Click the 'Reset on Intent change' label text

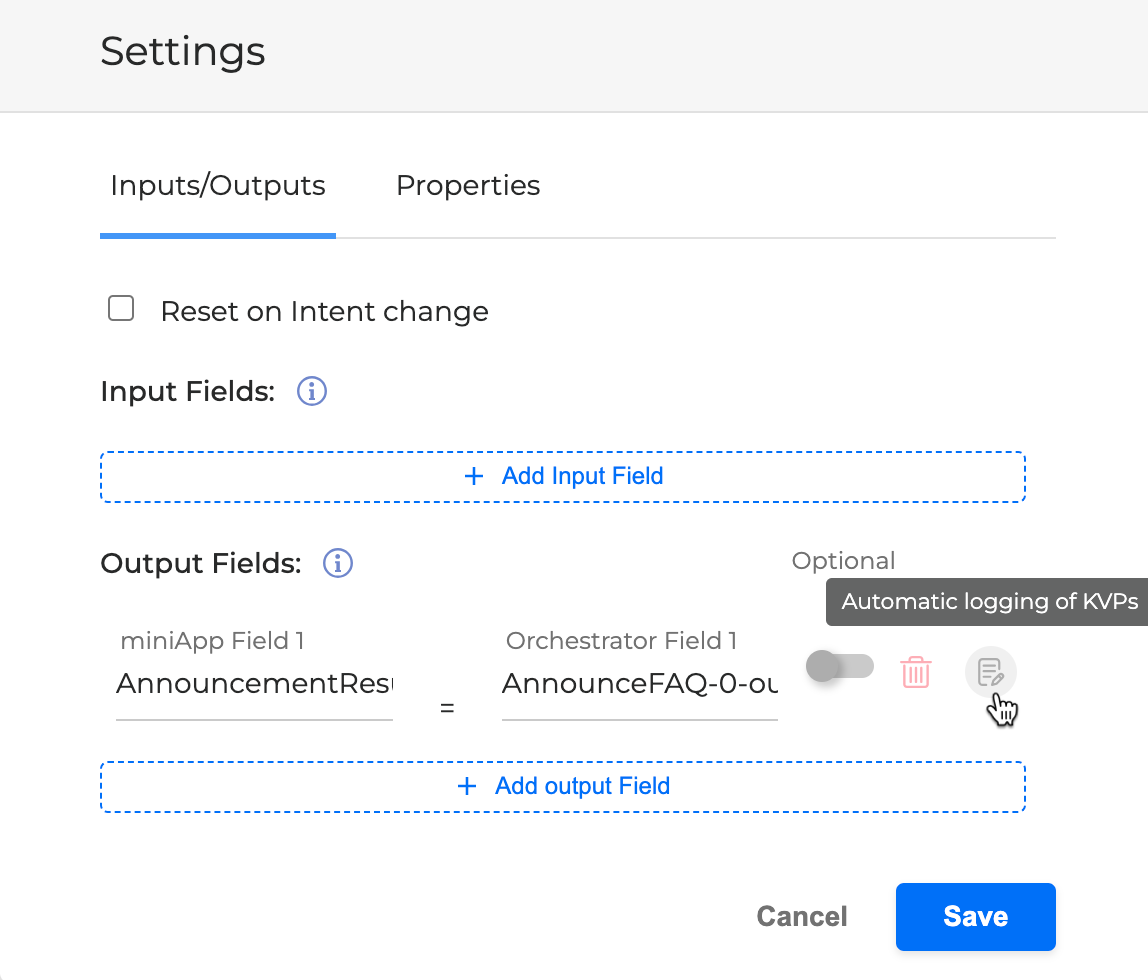[324, 312]
